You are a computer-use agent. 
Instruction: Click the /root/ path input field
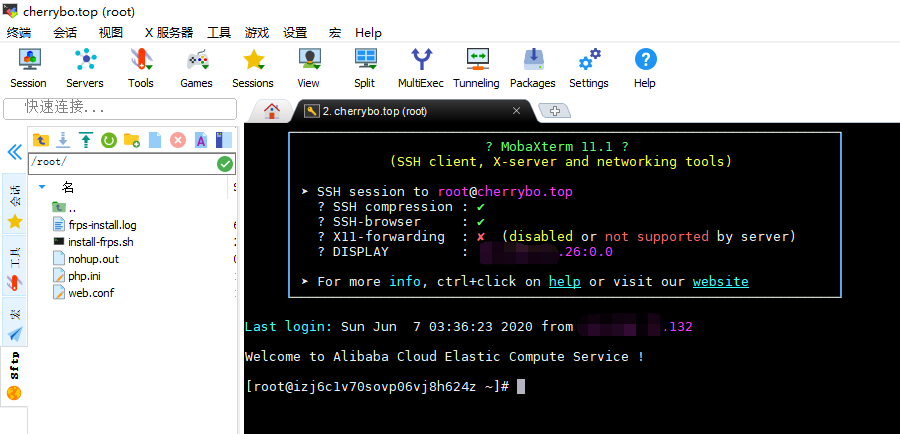[x=122, y=164]
